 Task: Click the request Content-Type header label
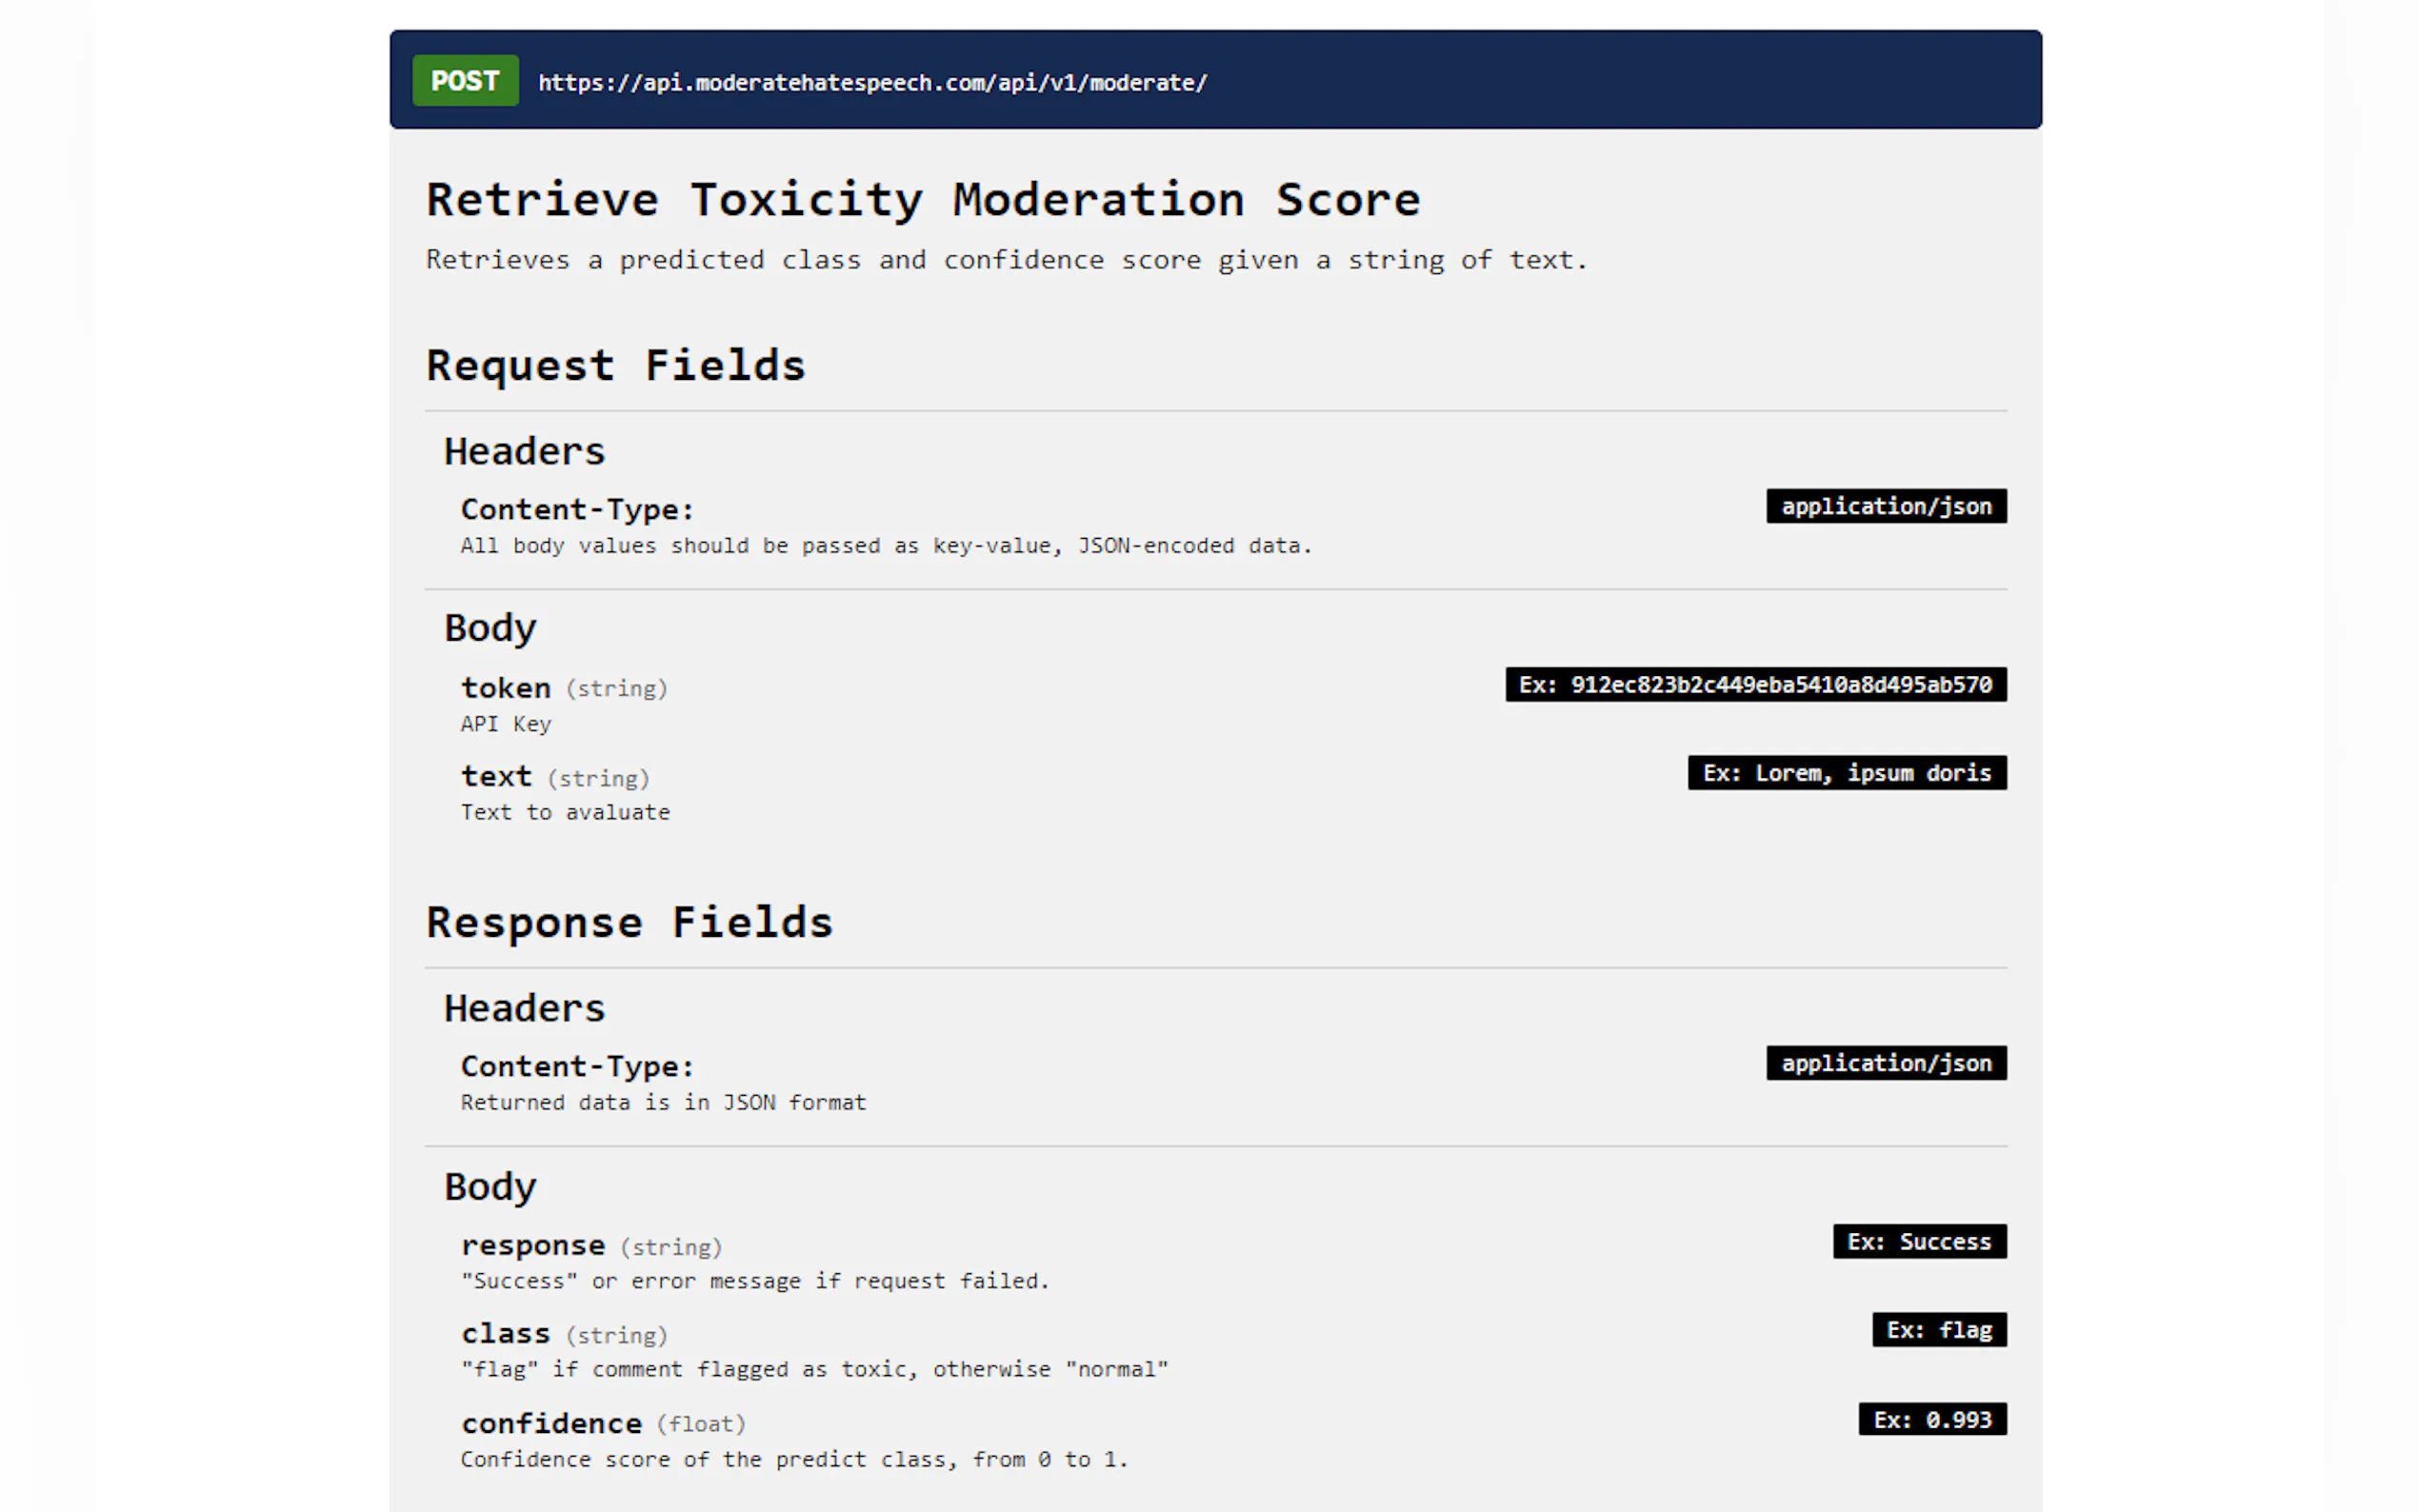pyautogui.click(x=577, y=509)
